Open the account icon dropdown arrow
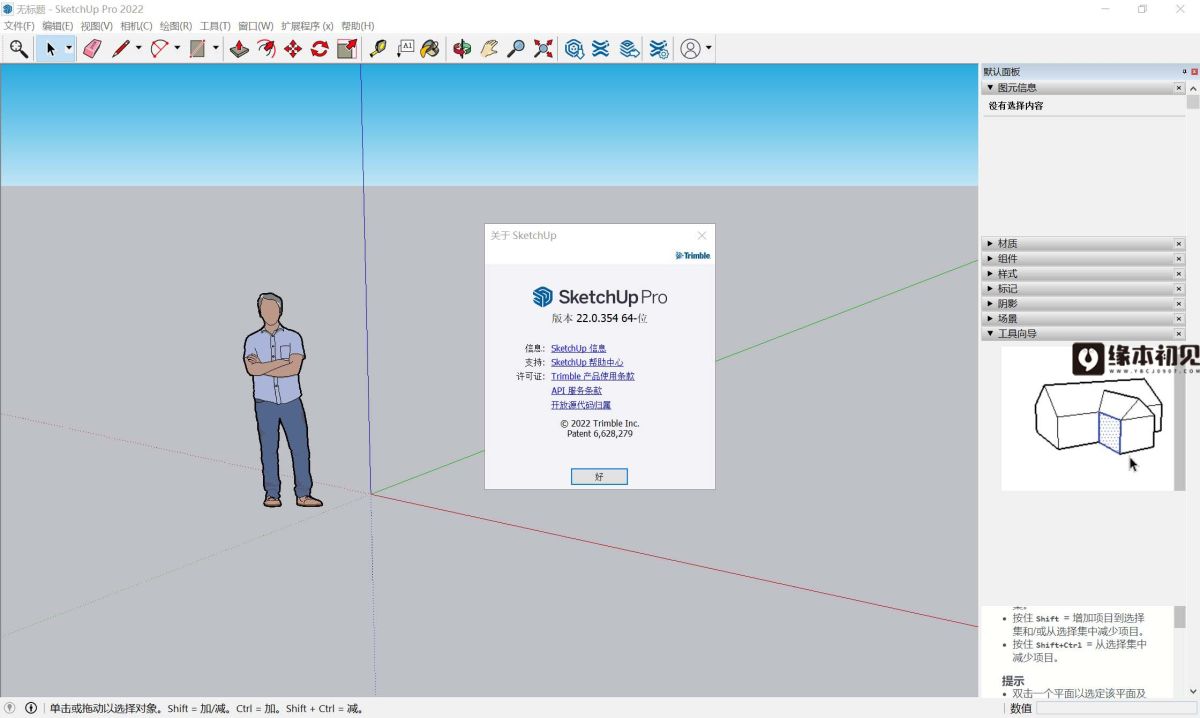 (708, 48)
